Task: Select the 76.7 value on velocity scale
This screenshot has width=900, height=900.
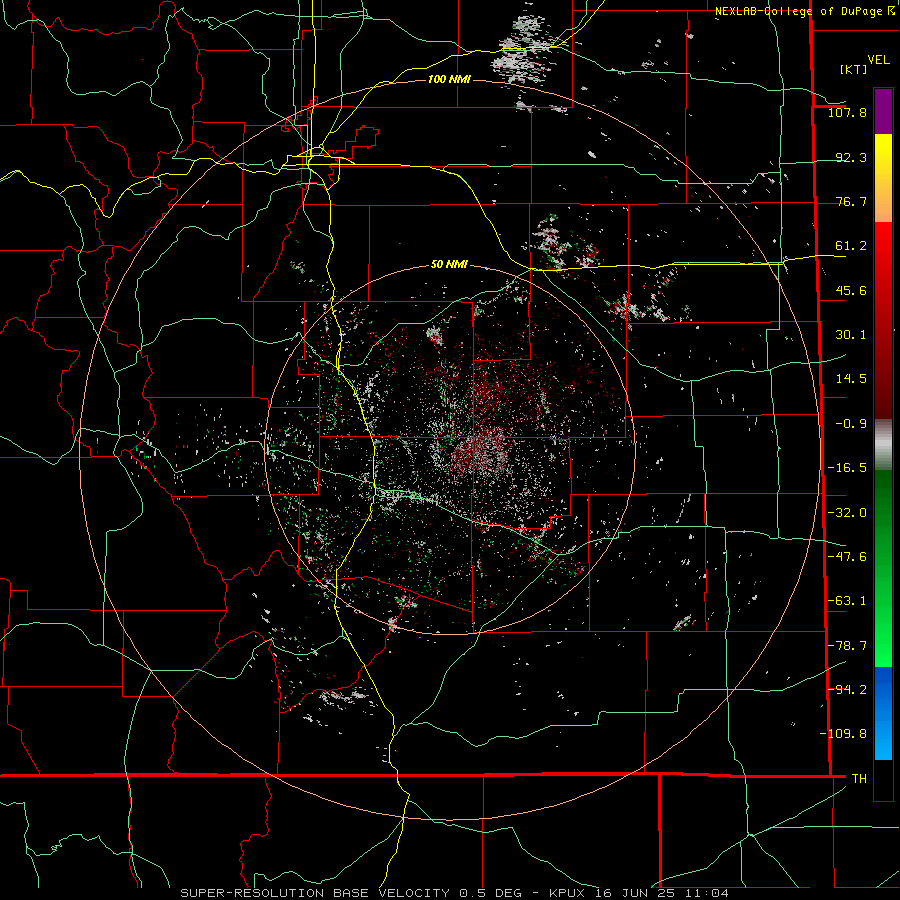Action: (851, 201)
